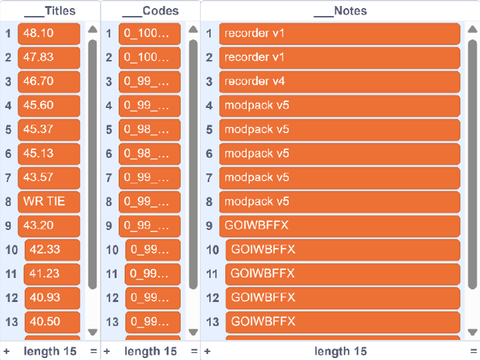This screenshot has height=360, width=480.
Task: Click down arrow of Titles scrollbar
Action: point(93,332)
